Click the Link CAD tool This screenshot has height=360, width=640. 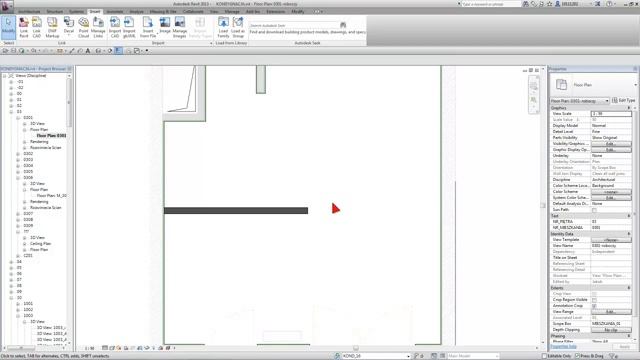click(37, 27)
